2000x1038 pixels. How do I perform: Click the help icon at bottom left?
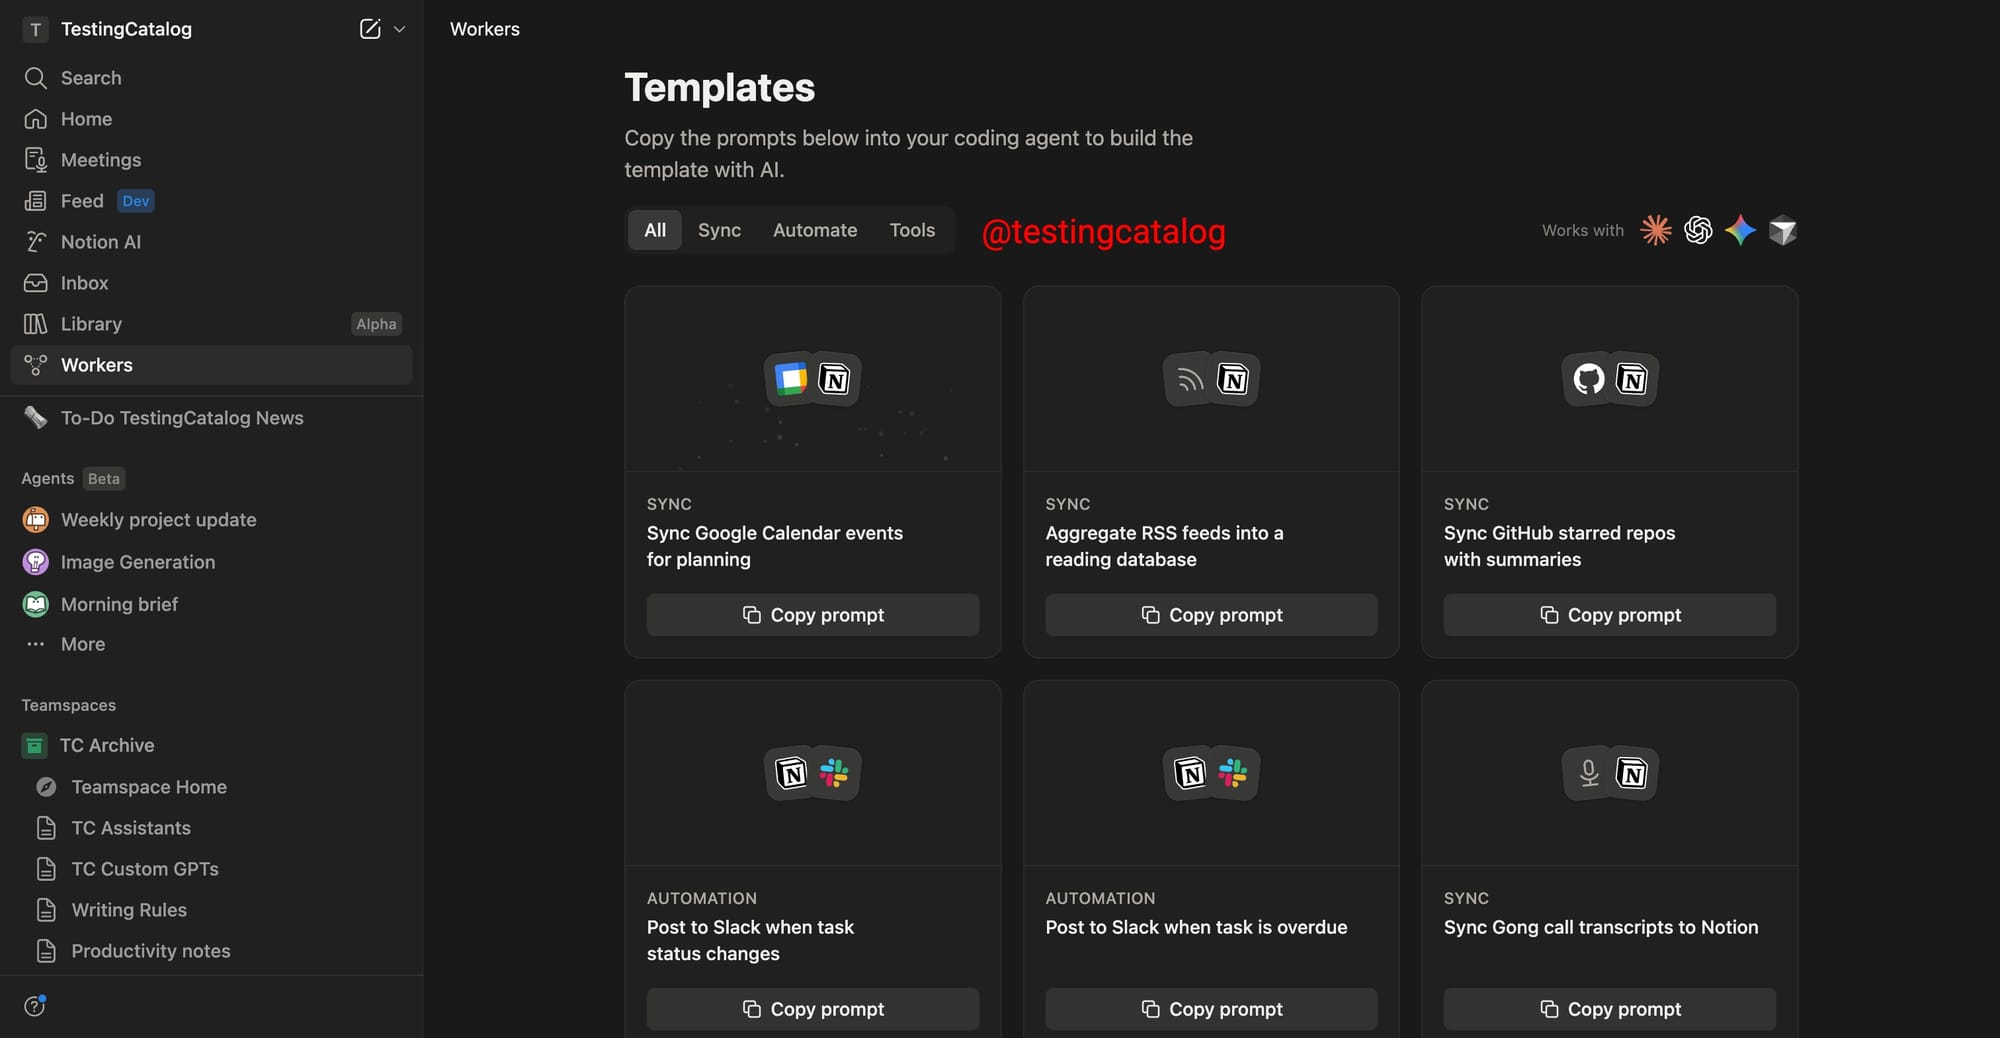35,1006
